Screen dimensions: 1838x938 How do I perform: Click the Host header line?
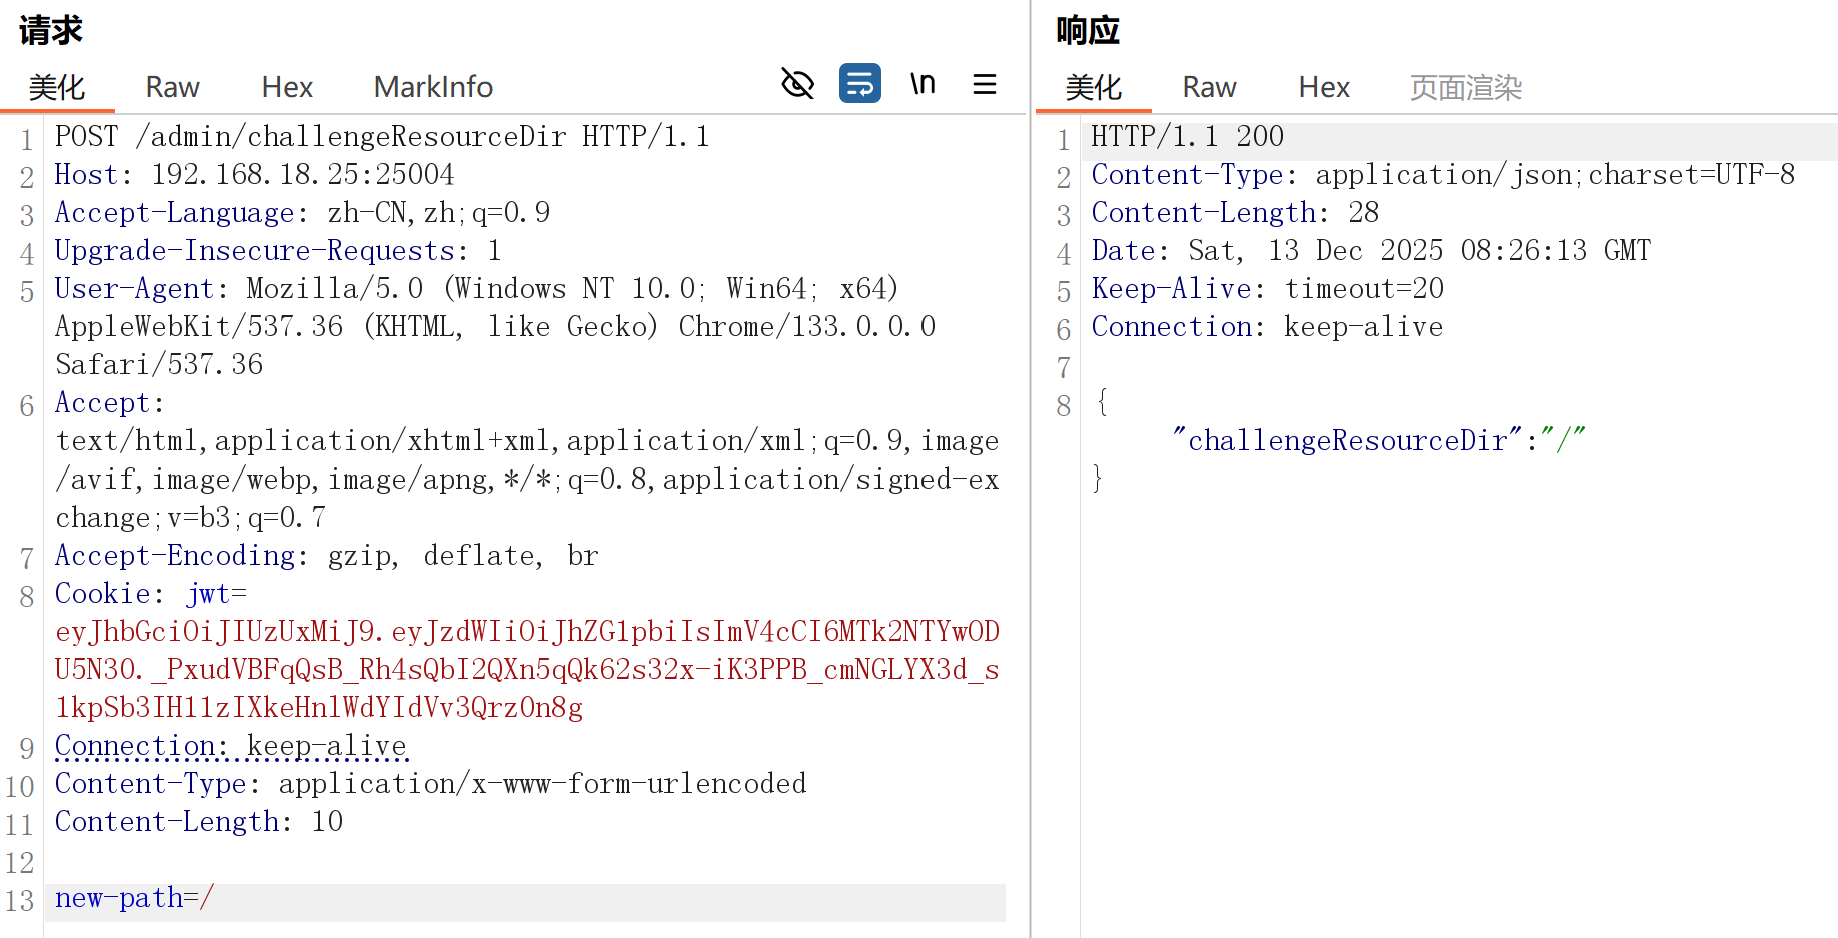(x=254, y=175)
